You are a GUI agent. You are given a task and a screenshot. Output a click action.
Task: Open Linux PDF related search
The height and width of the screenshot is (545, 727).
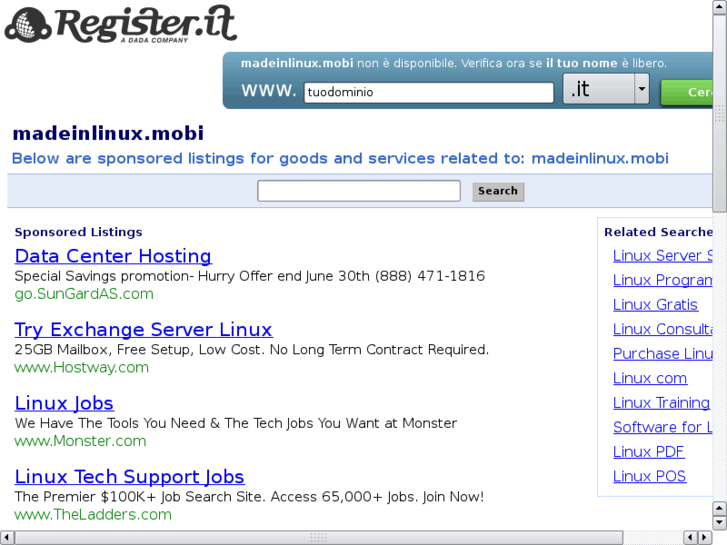coord(649,452)
